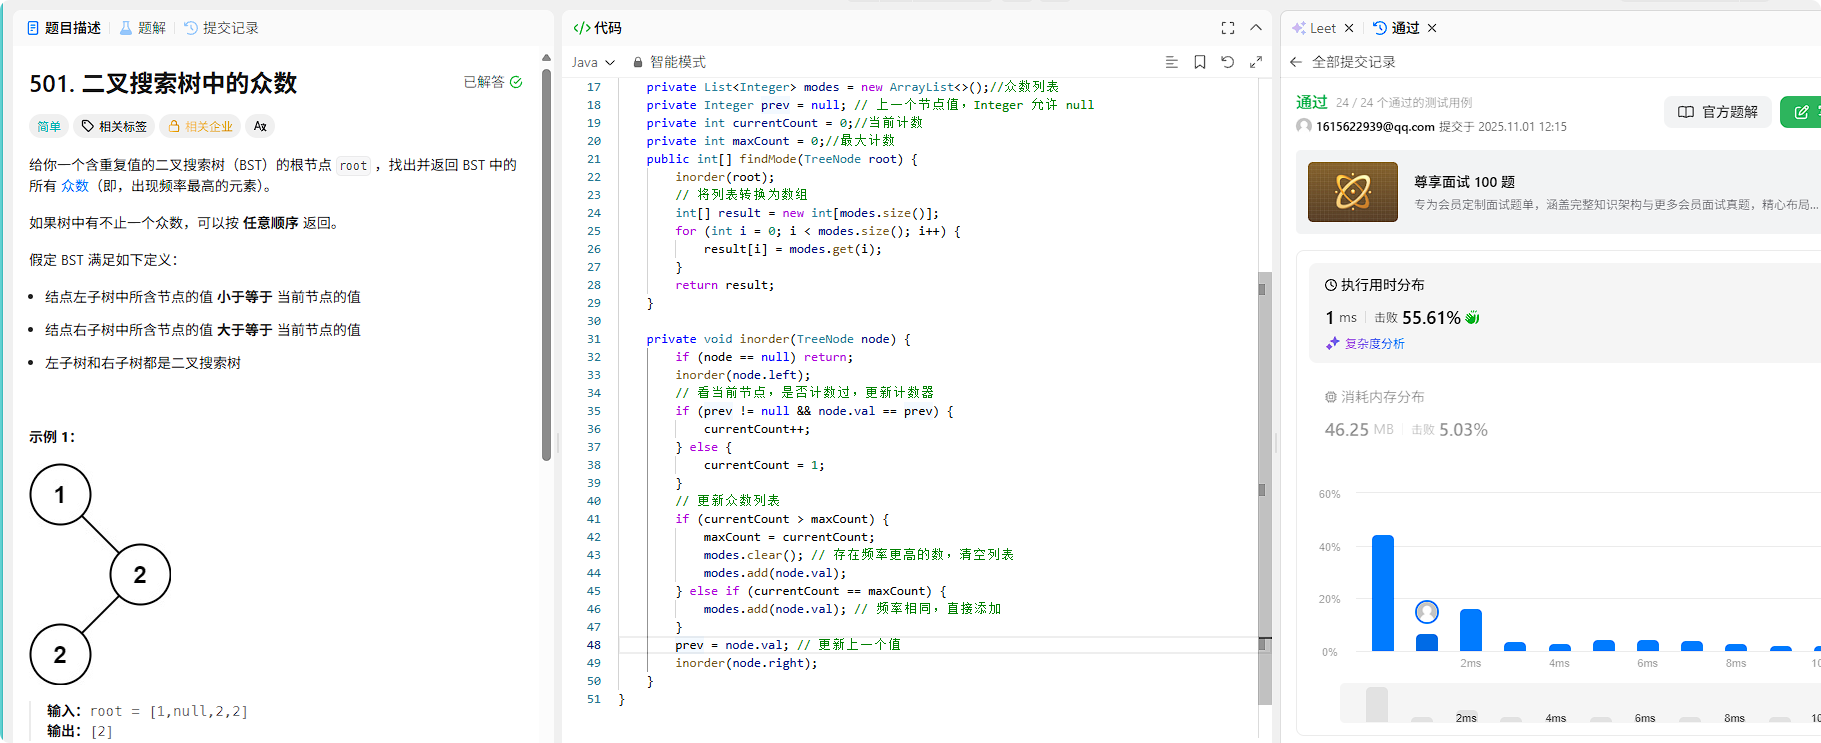Screen dimensions: 1821x743
Task: Click tree node 1 in example diagram
Action: coord(60,495)
